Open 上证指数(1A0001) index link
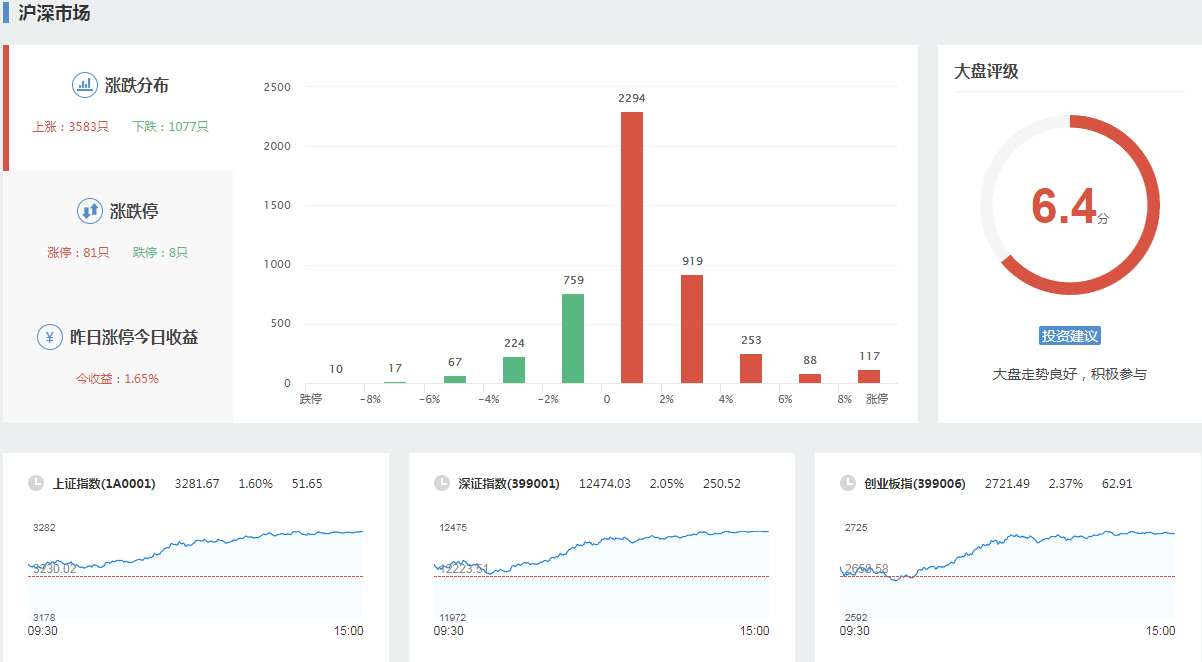The width and height of the screenshot is (1202, 662). 104,484
